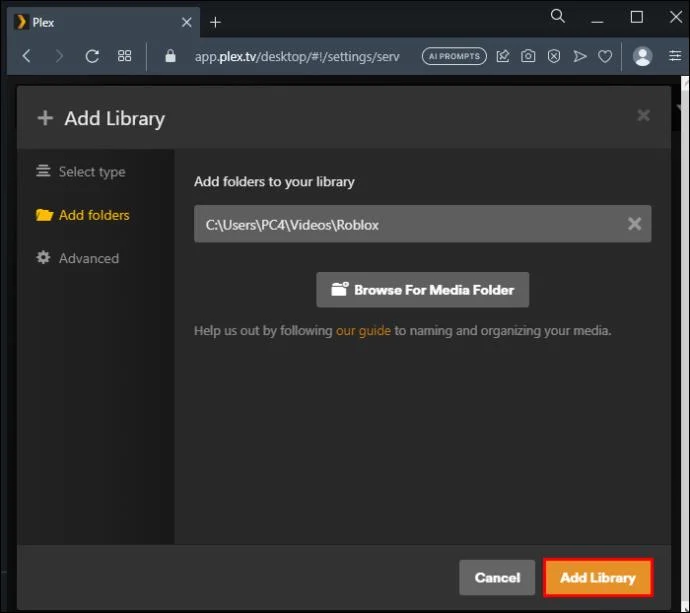
Task: Click the edit page pencil icon
Action: point(503,56)
